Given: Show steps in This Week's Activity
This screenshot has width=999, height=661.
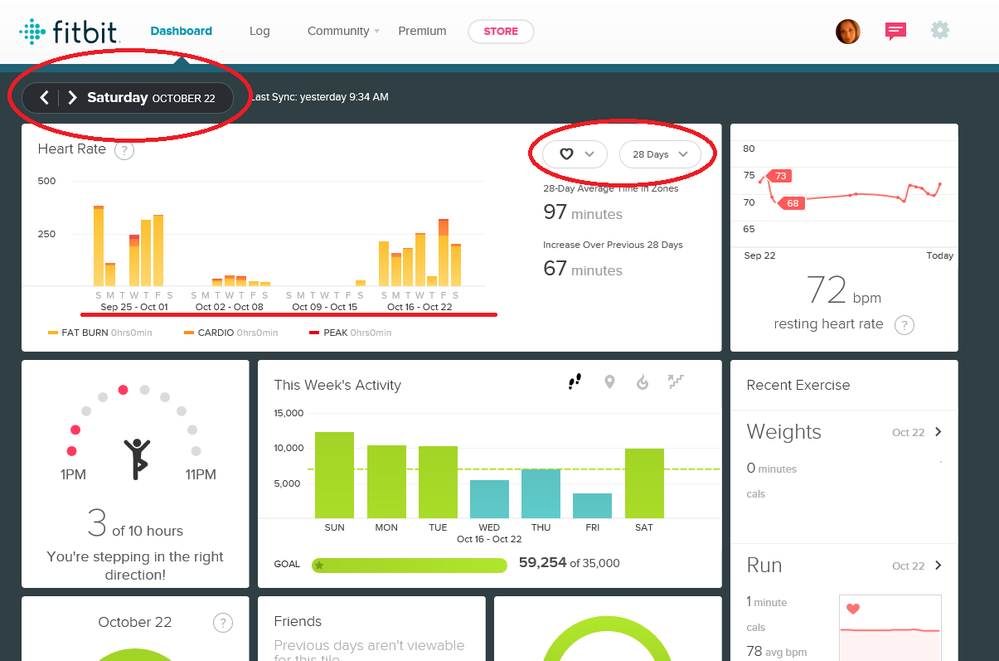Looking at the screenshot, I should point(575,382).
